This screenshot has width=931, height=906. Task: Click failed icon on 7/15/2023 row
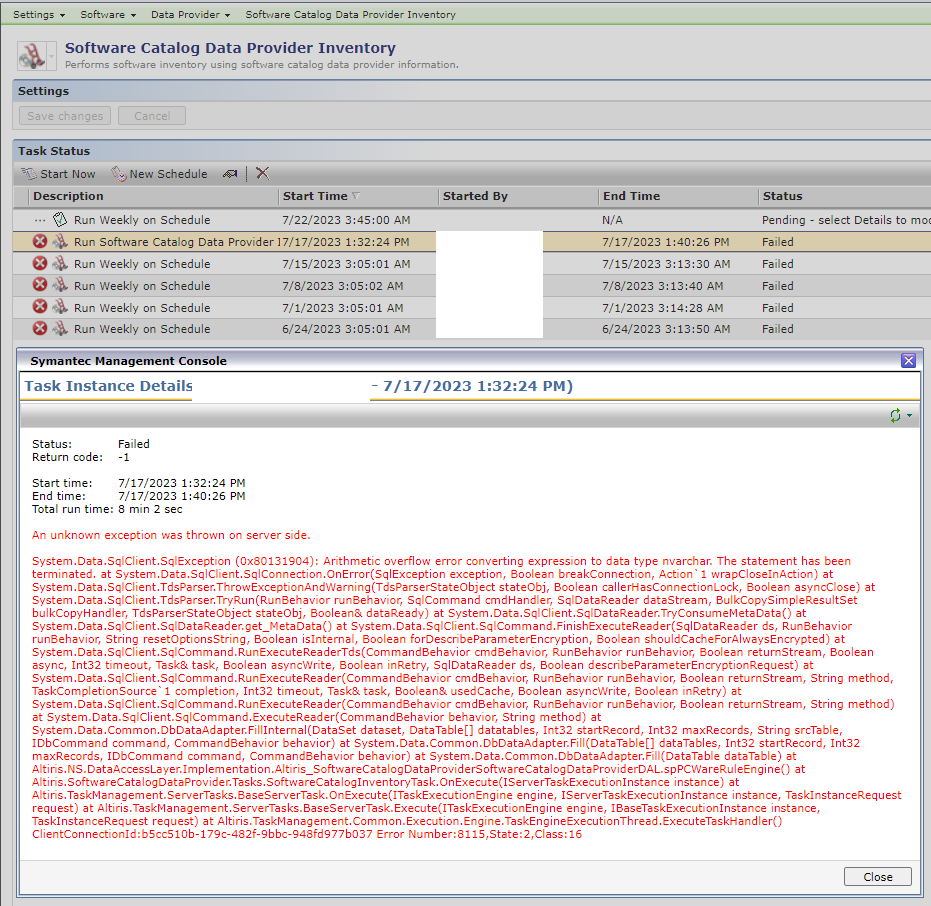point(40,263)
